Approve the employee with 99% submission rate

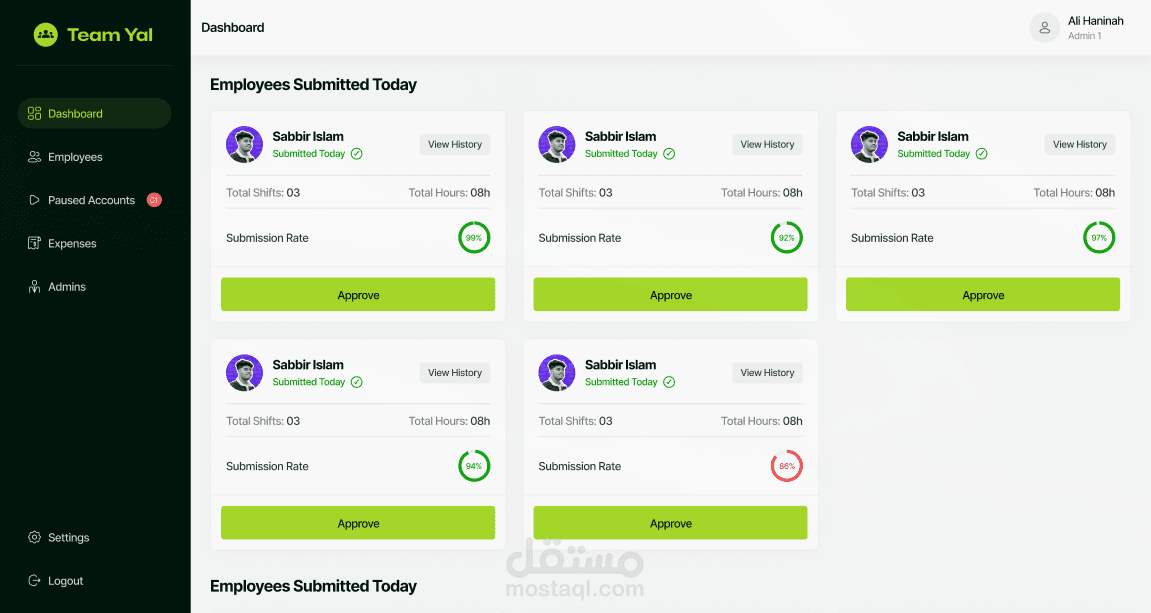point(358,294)
